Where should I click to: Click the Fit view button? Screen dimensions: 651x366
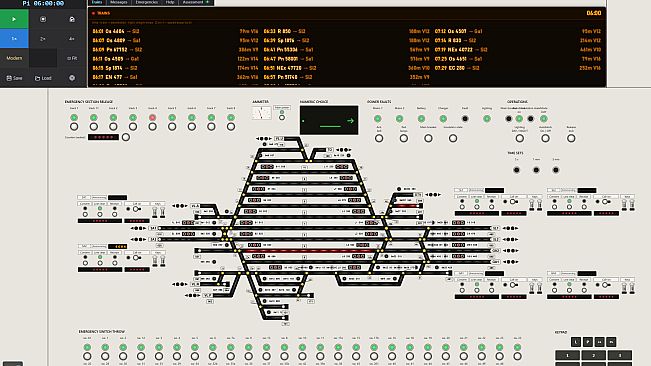72,58
